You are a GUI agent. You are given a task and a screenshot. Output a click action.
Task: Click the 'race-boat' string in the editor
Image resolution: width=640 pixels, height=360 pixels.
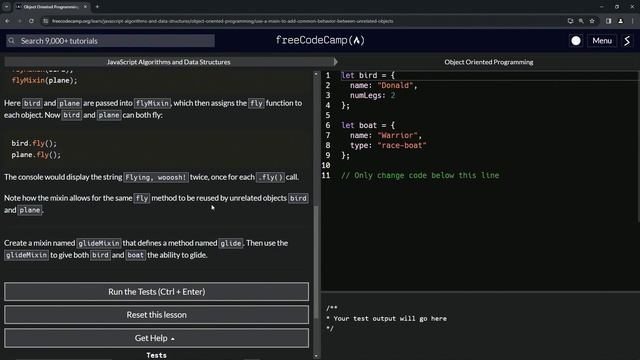(402, 145)
